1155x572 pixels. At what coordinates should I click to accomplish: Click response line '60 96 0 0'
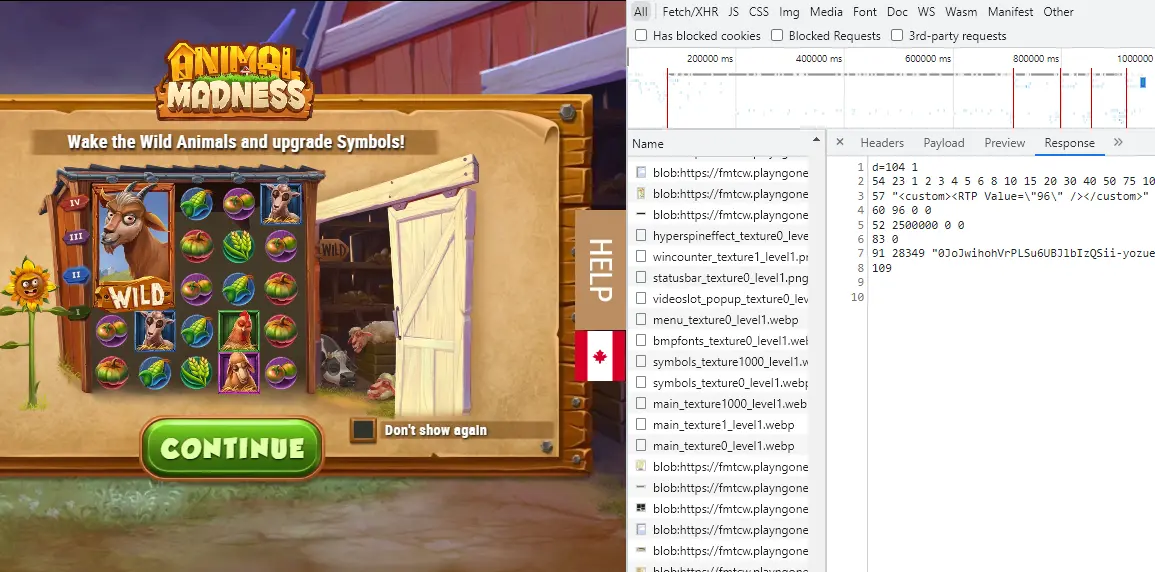click(901, 211)
